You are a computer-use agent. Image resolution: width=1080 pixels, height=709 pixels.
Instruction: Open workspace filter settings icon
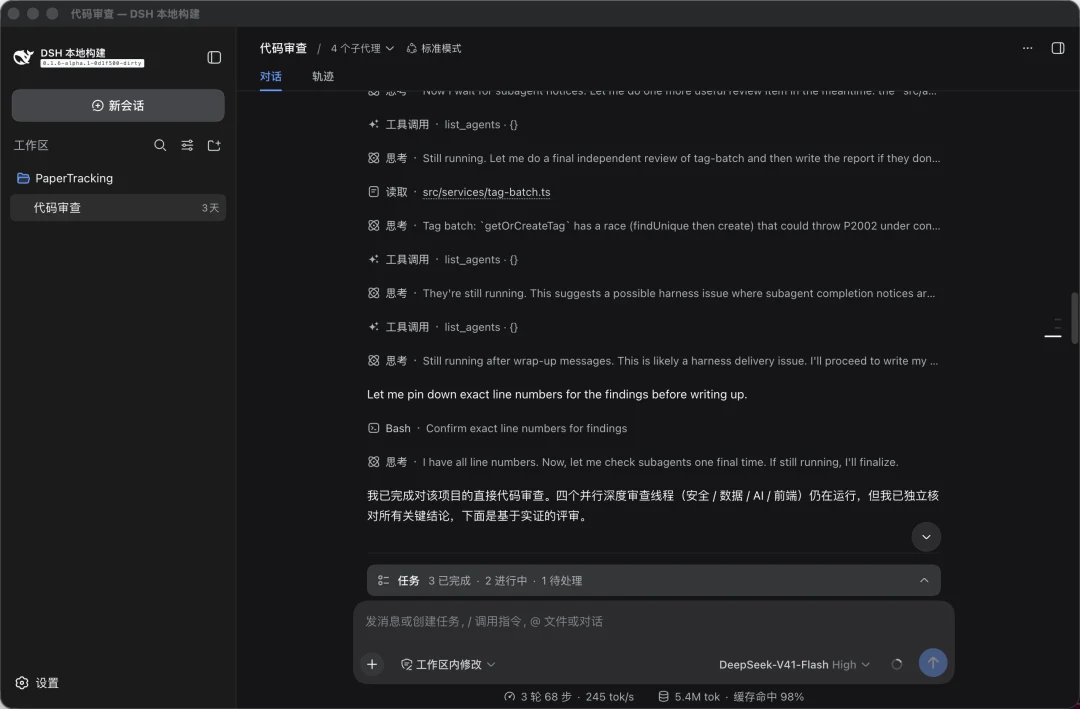[187, 145]
